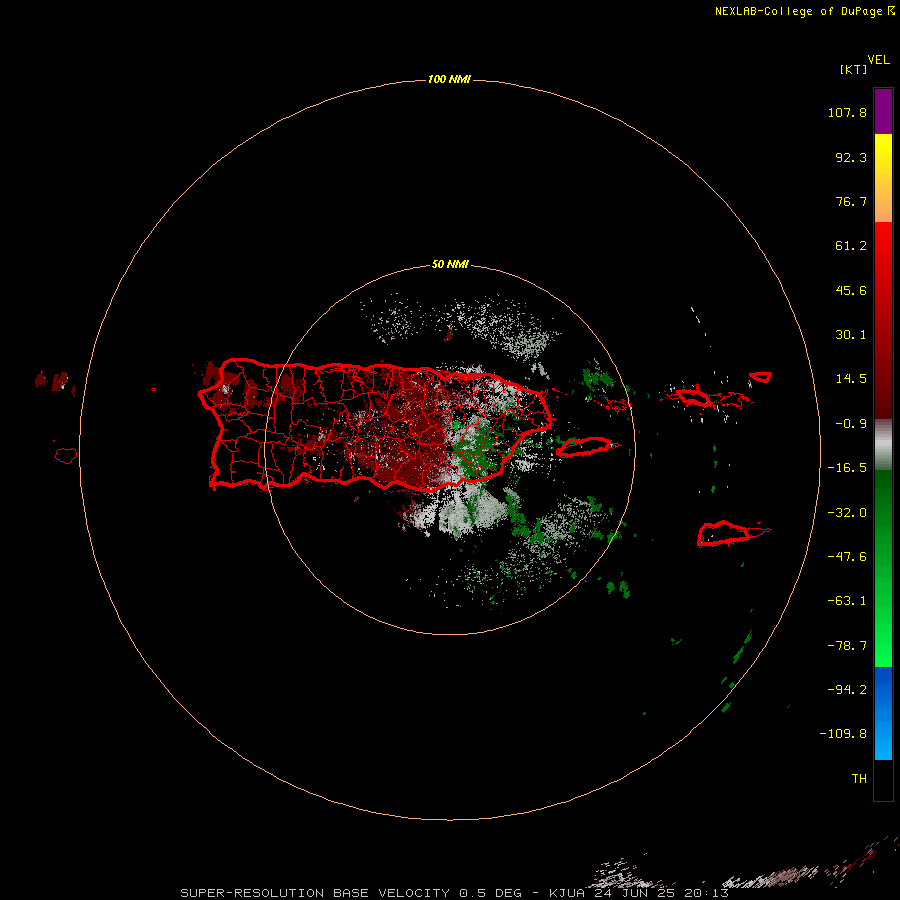Select the -32.0 scale value
Image resolution: width=900 pixels, height=900 pixels.
(x=847, y=513)
